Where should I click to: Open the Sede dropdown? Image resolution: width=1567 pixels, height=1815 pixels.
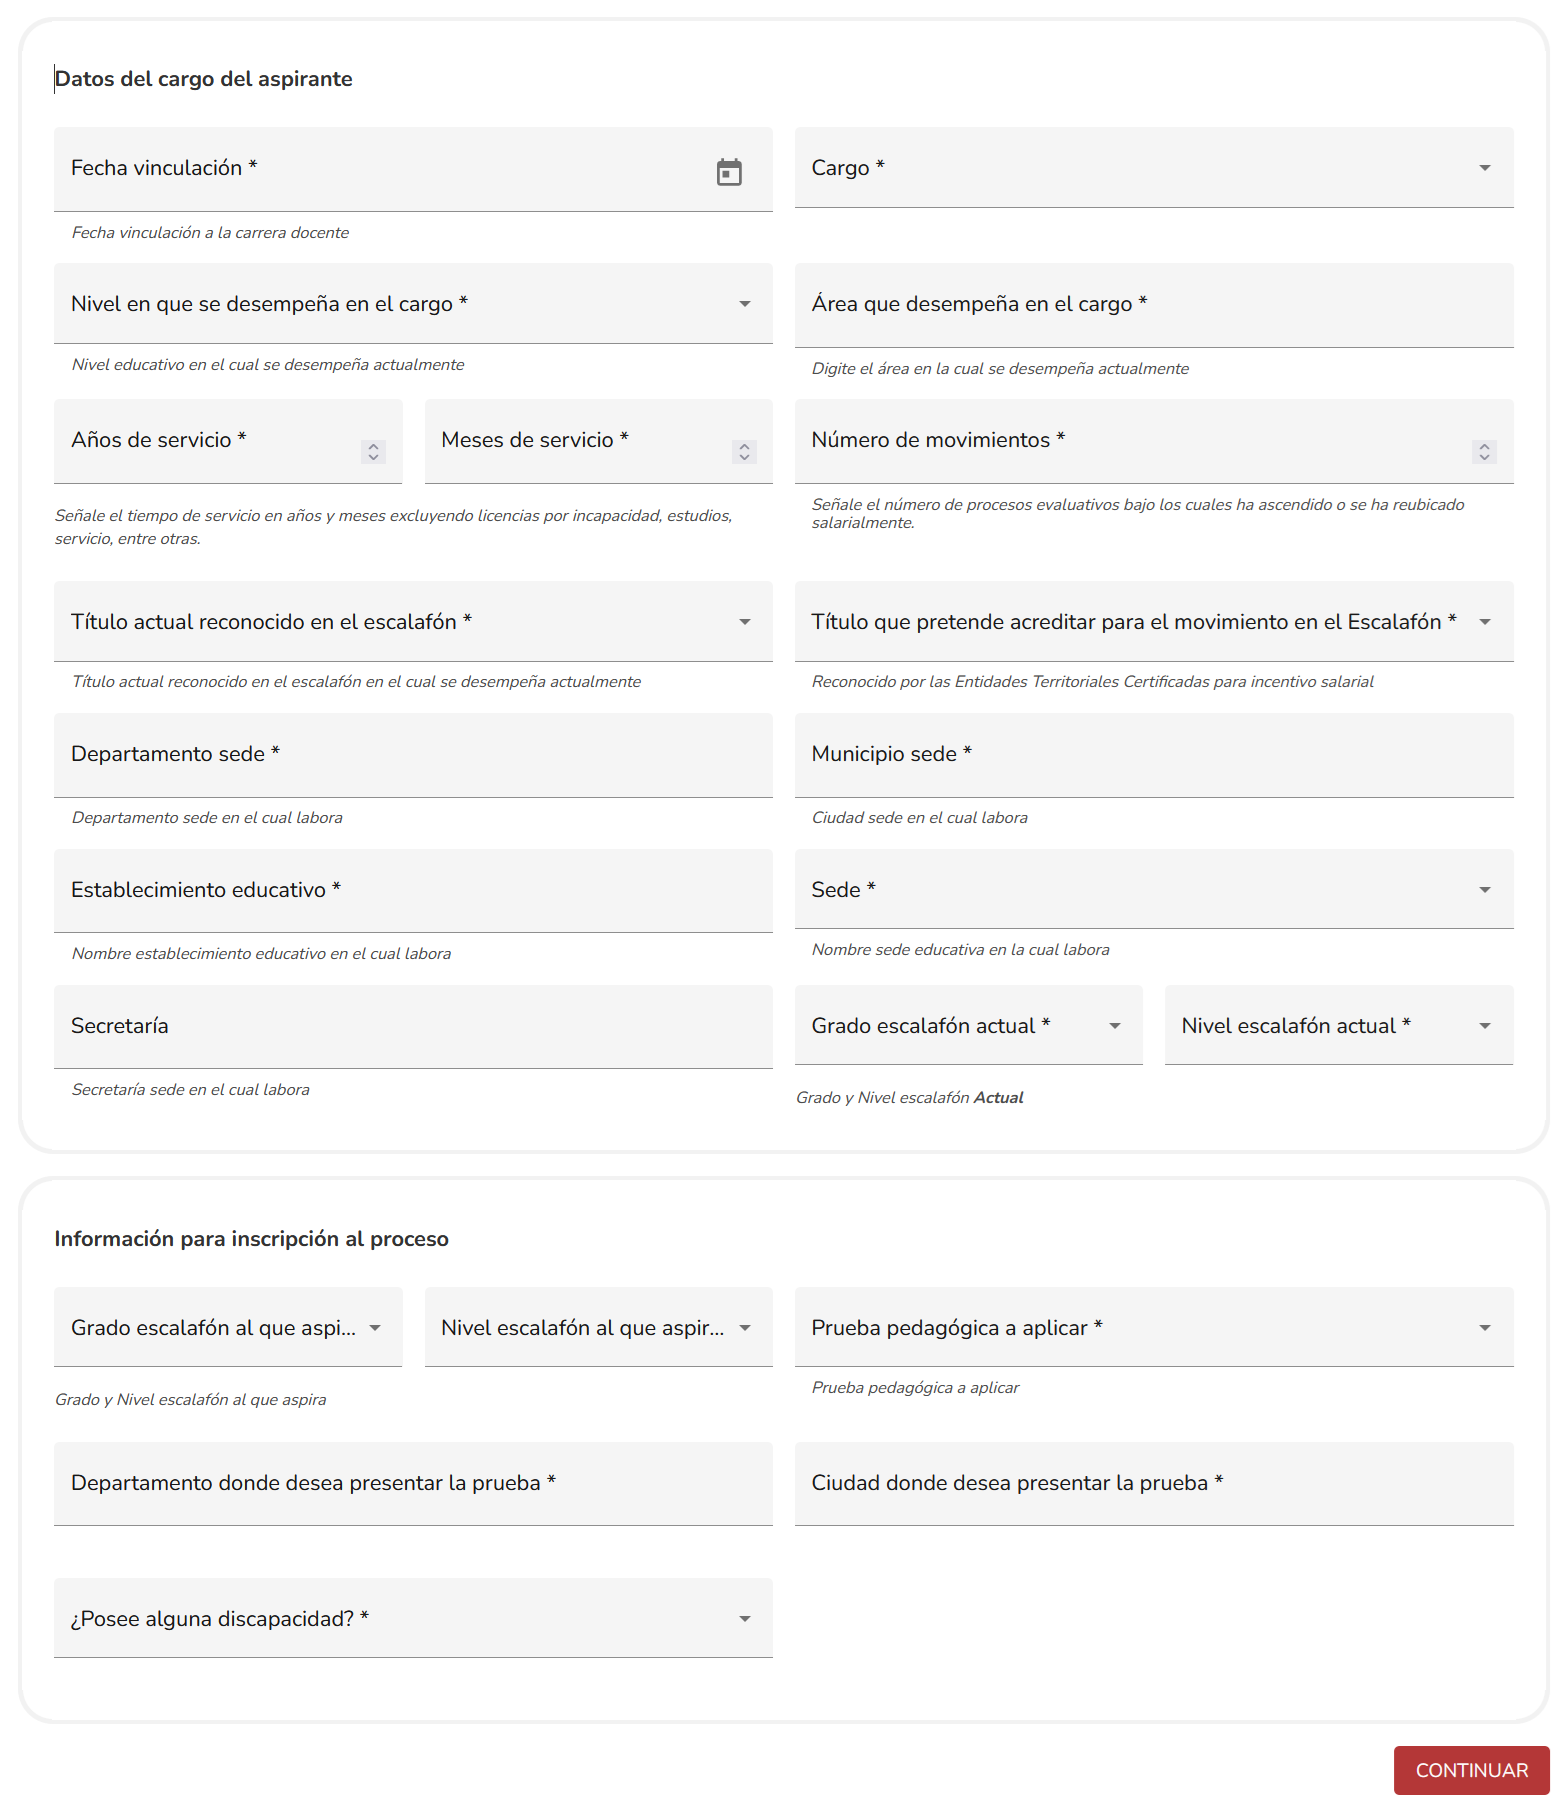point(1153,890)
